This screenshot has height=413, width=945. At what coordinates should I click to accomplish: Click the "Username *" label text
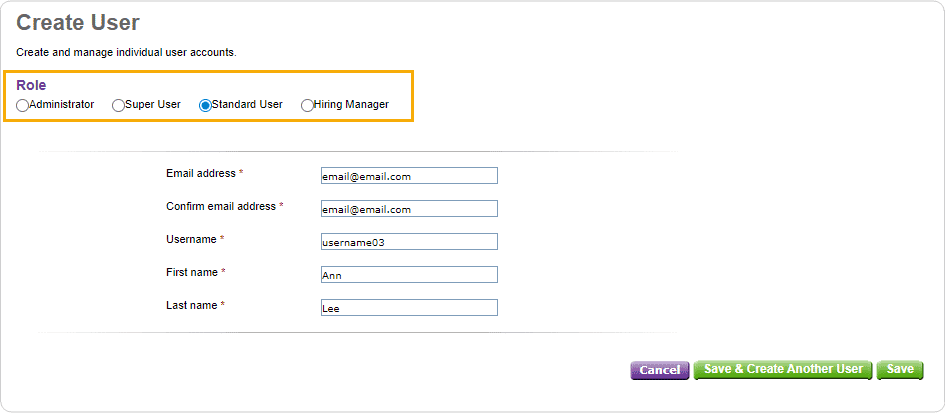pos(195,239)
